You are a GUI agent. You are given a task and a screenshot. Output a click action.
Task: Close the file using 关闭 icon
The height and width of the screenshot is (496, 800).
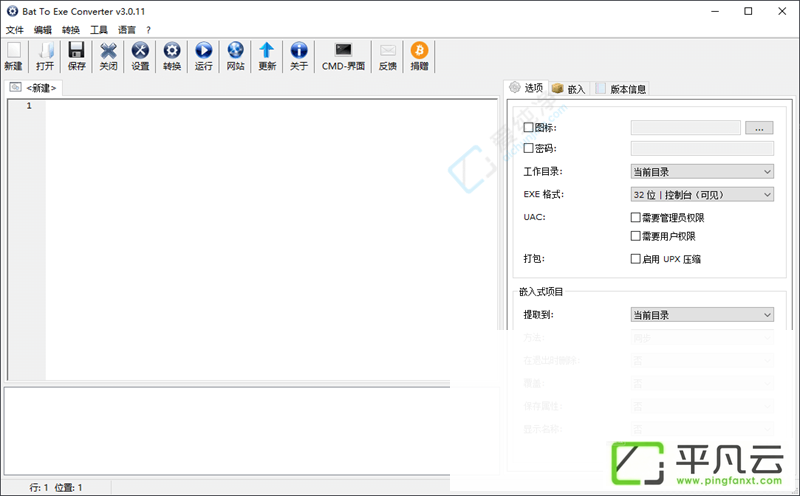(x=108, y=50)
